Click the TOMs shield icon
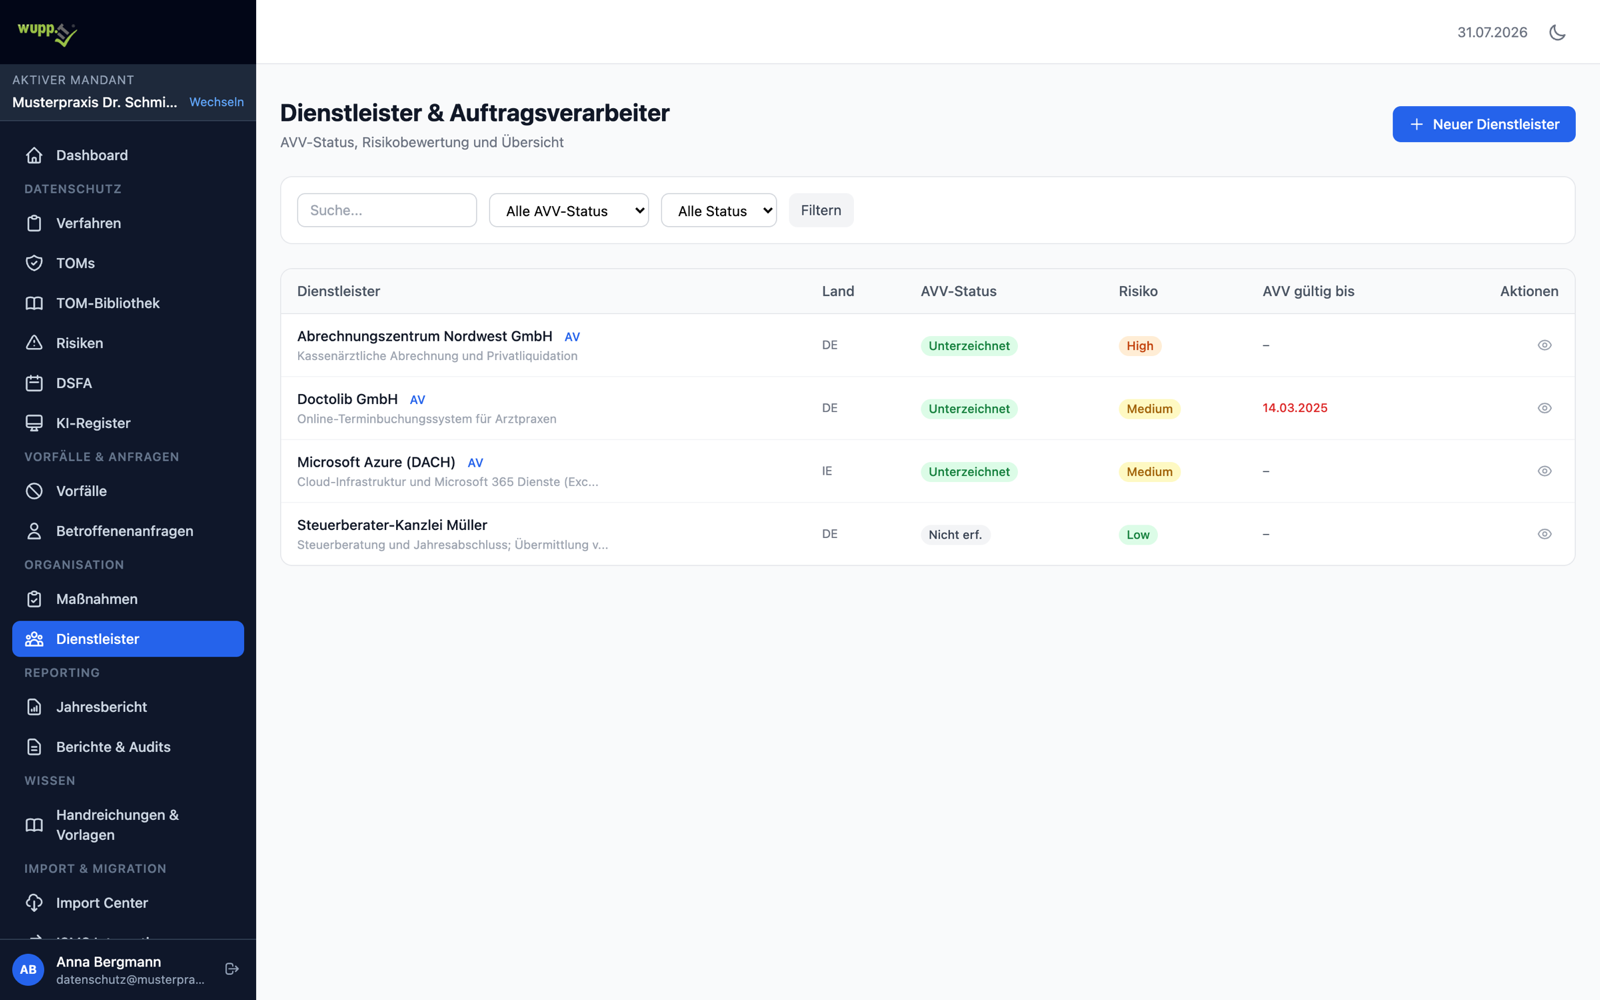Screen dimensions: 1600x1000 [34, 263]
